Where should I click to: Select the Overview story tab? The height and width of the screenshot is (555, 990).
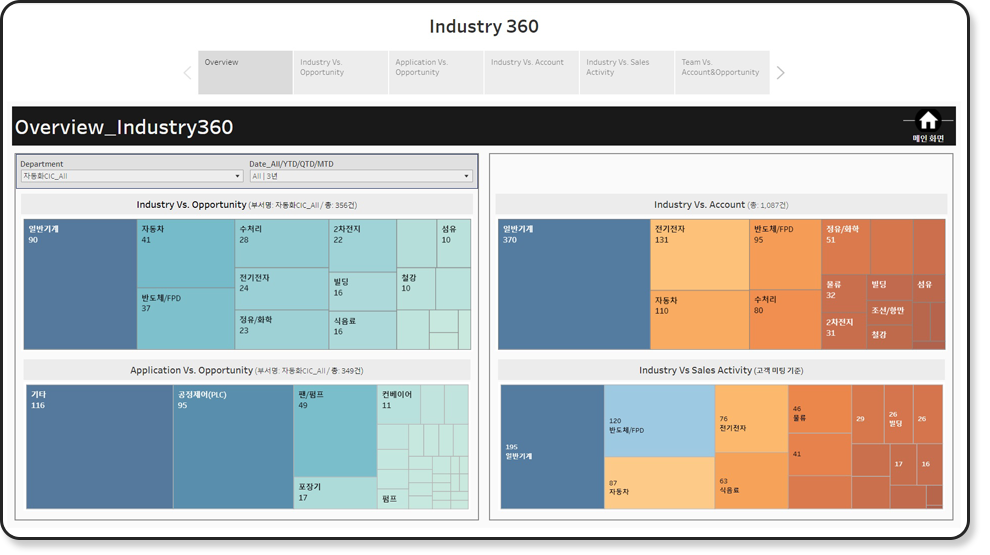245,73
